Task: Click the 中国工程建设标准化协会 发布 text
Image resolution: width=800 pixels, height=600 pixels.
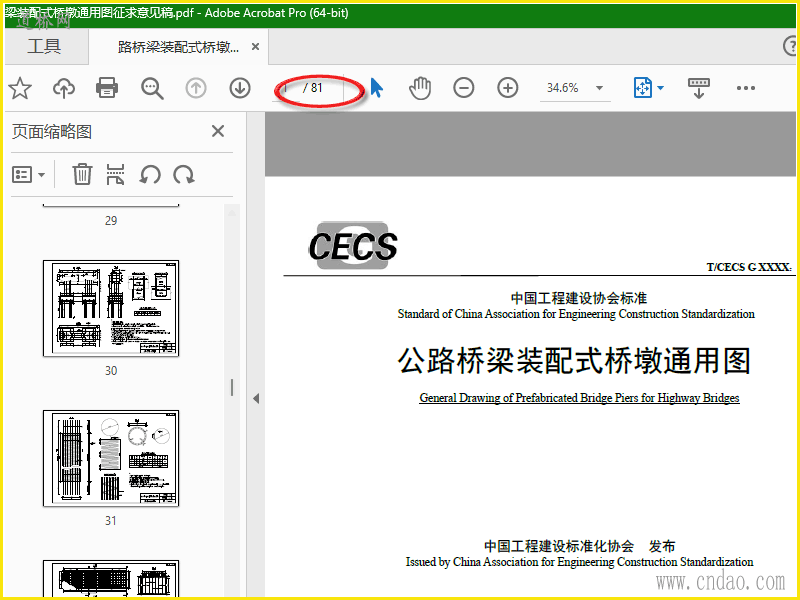Action: 579,546
